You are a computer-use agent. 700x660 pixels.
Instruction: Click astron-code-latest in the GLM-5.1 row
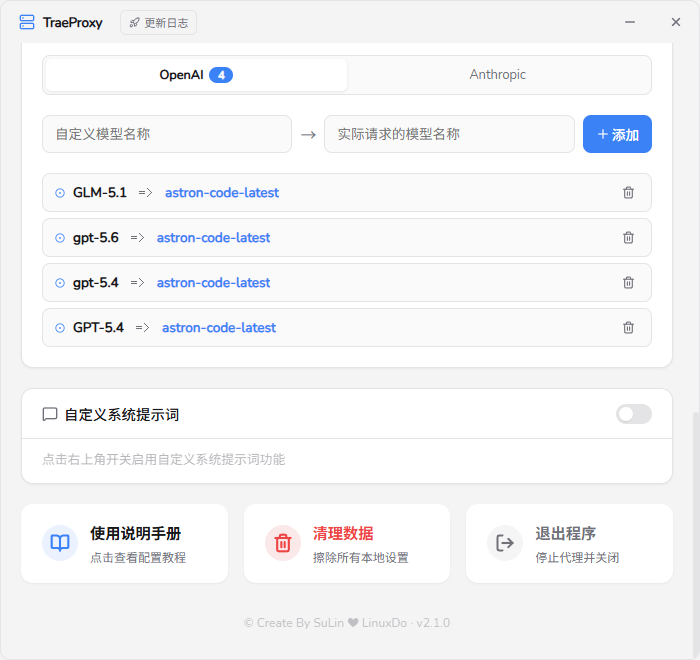pyautogui.click(x=222, y=192)
